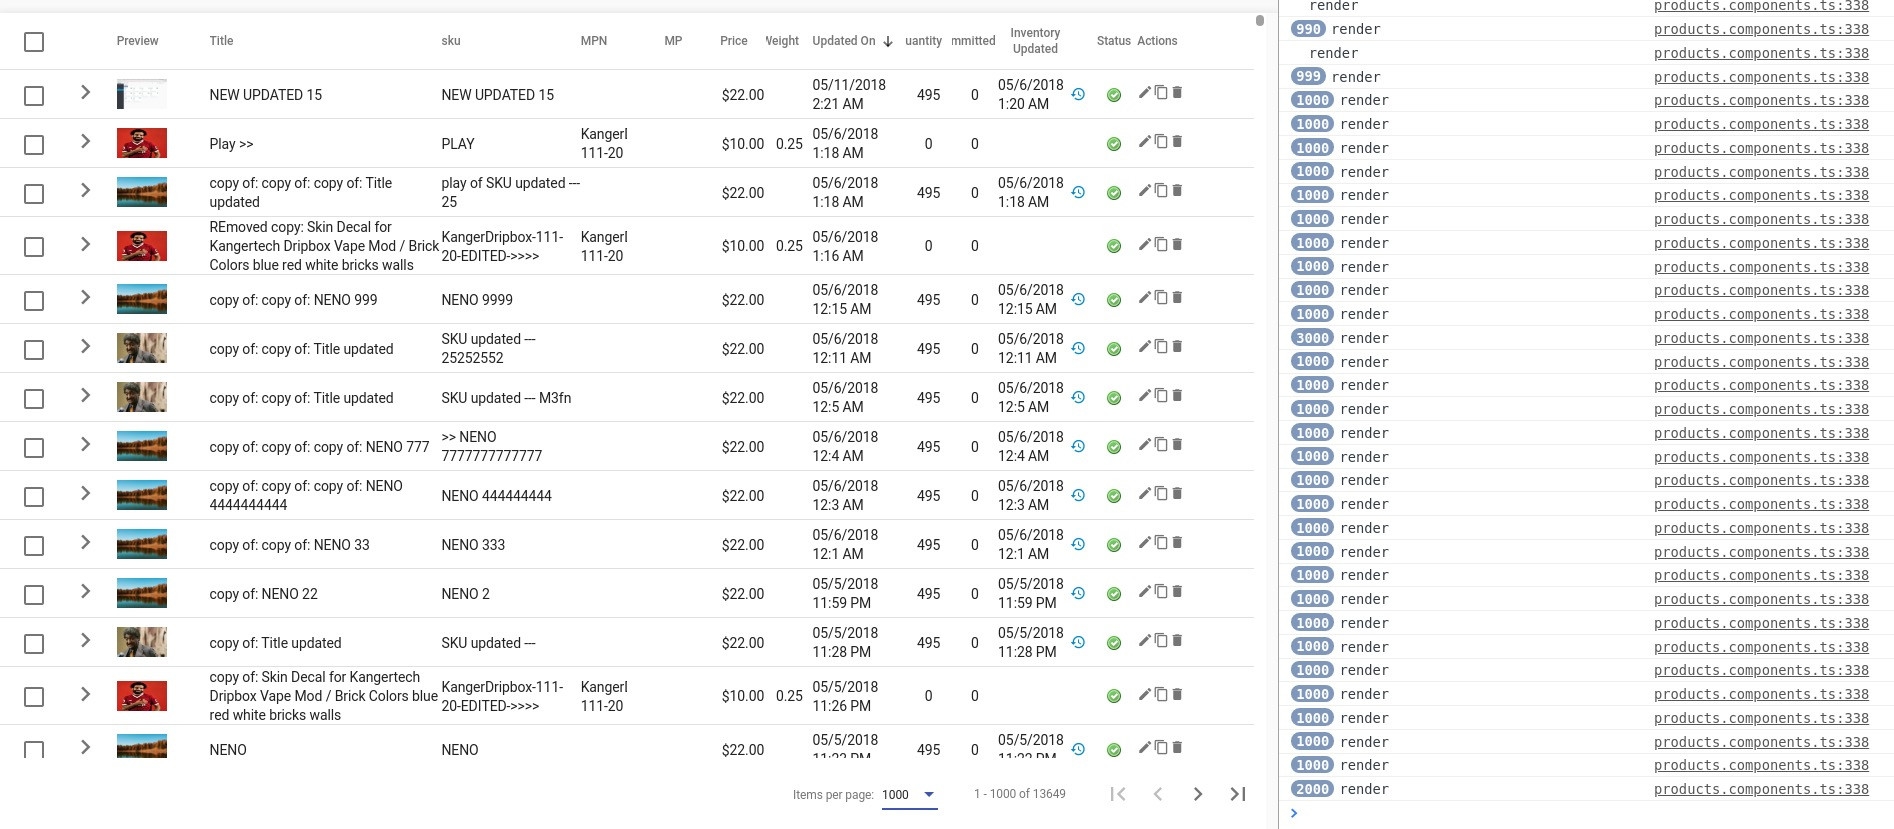Copy the NENO 2 product
Viewport: 1894px width, 829px height.
(1161, 591)
